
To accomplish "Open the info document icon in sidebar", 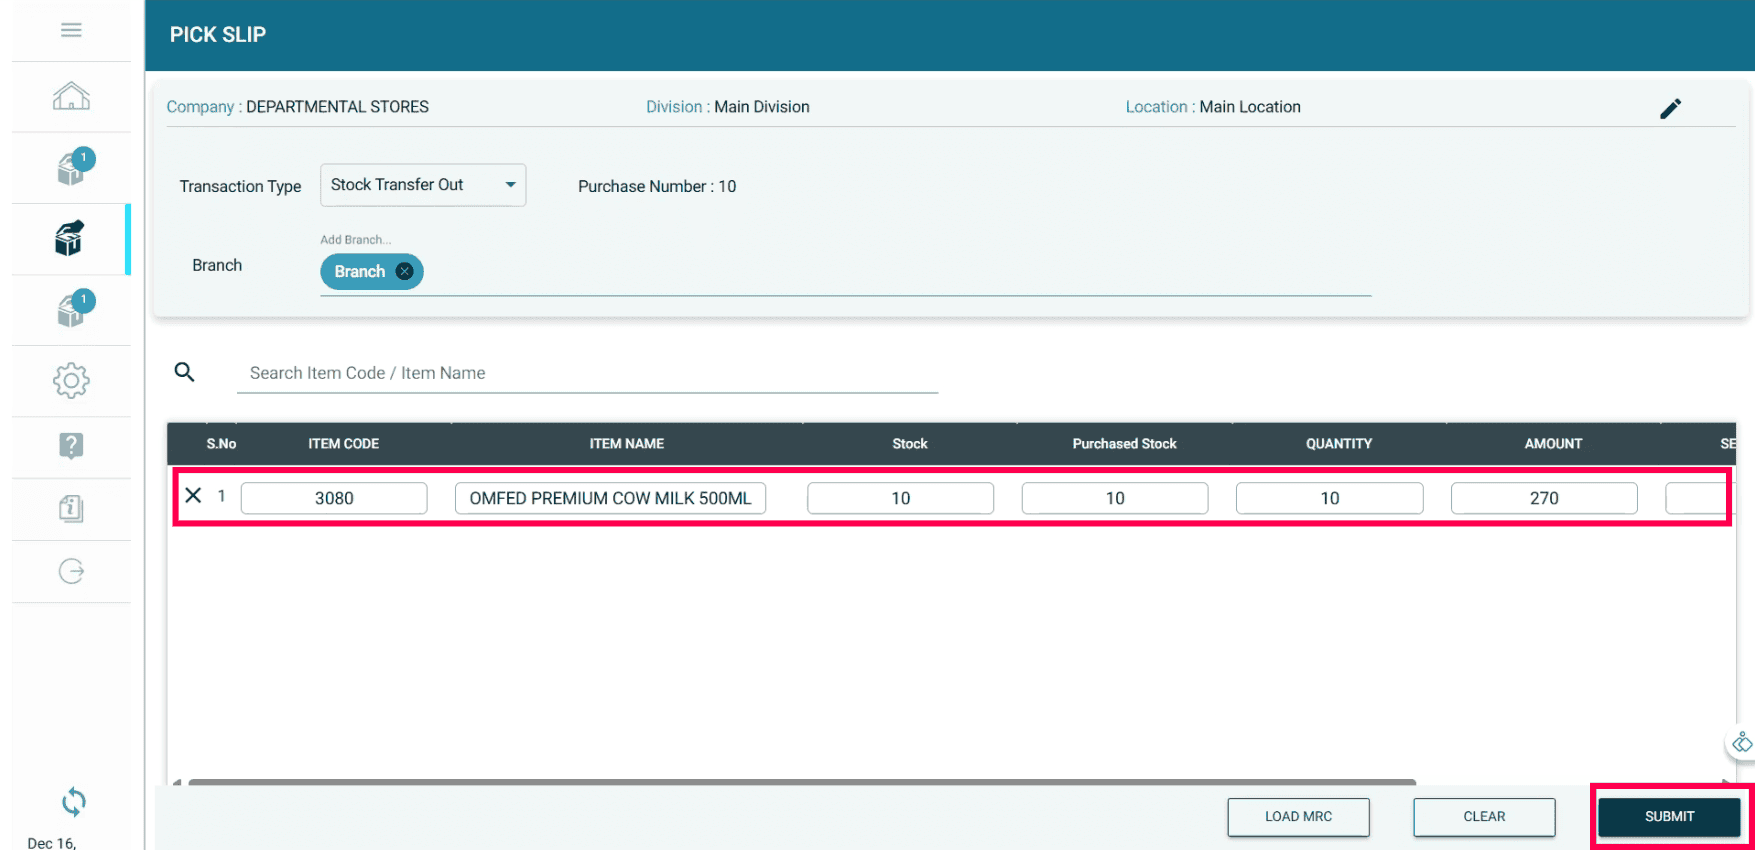I will (71, 508).
